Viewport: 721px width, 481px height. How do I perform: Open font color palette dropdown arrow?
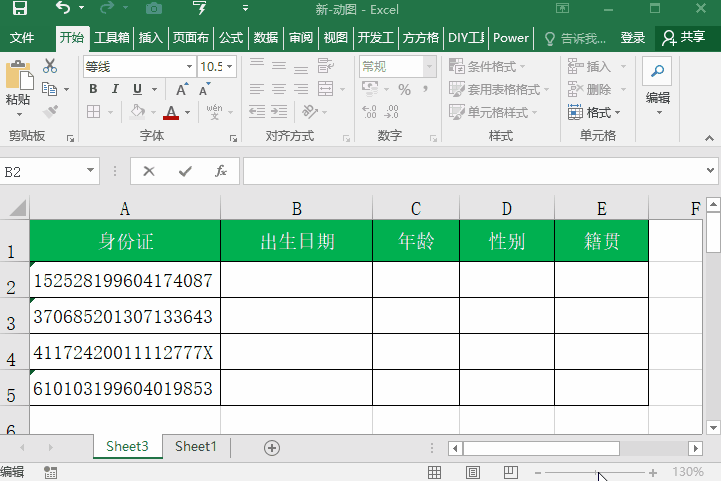click(x=188, y=112)
